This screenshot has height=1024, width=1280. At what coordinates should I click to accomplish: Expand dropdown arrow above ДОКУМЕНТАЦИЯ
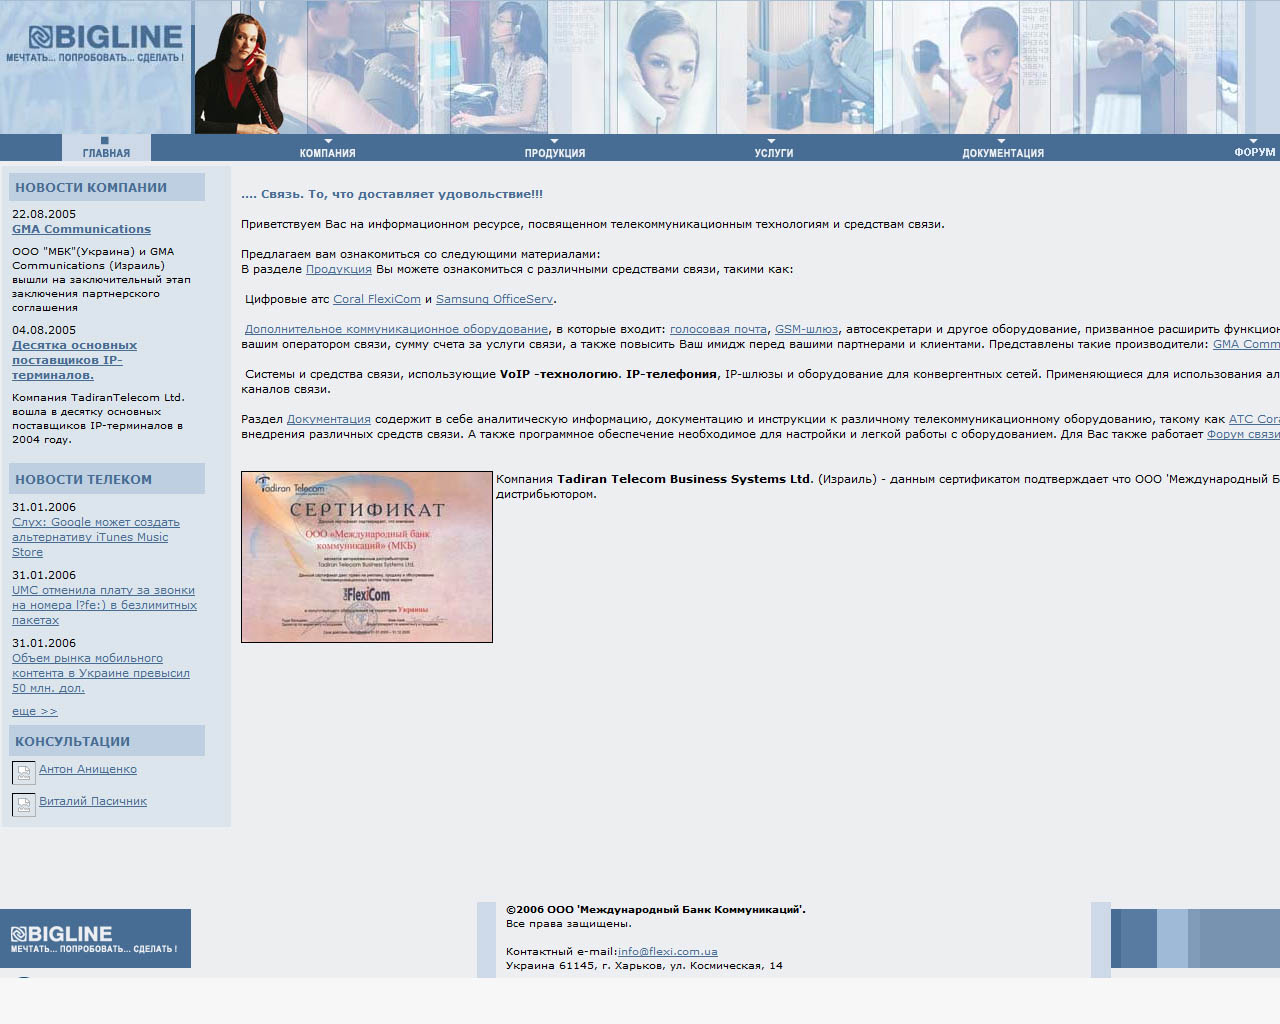(x=1001, y=141)
